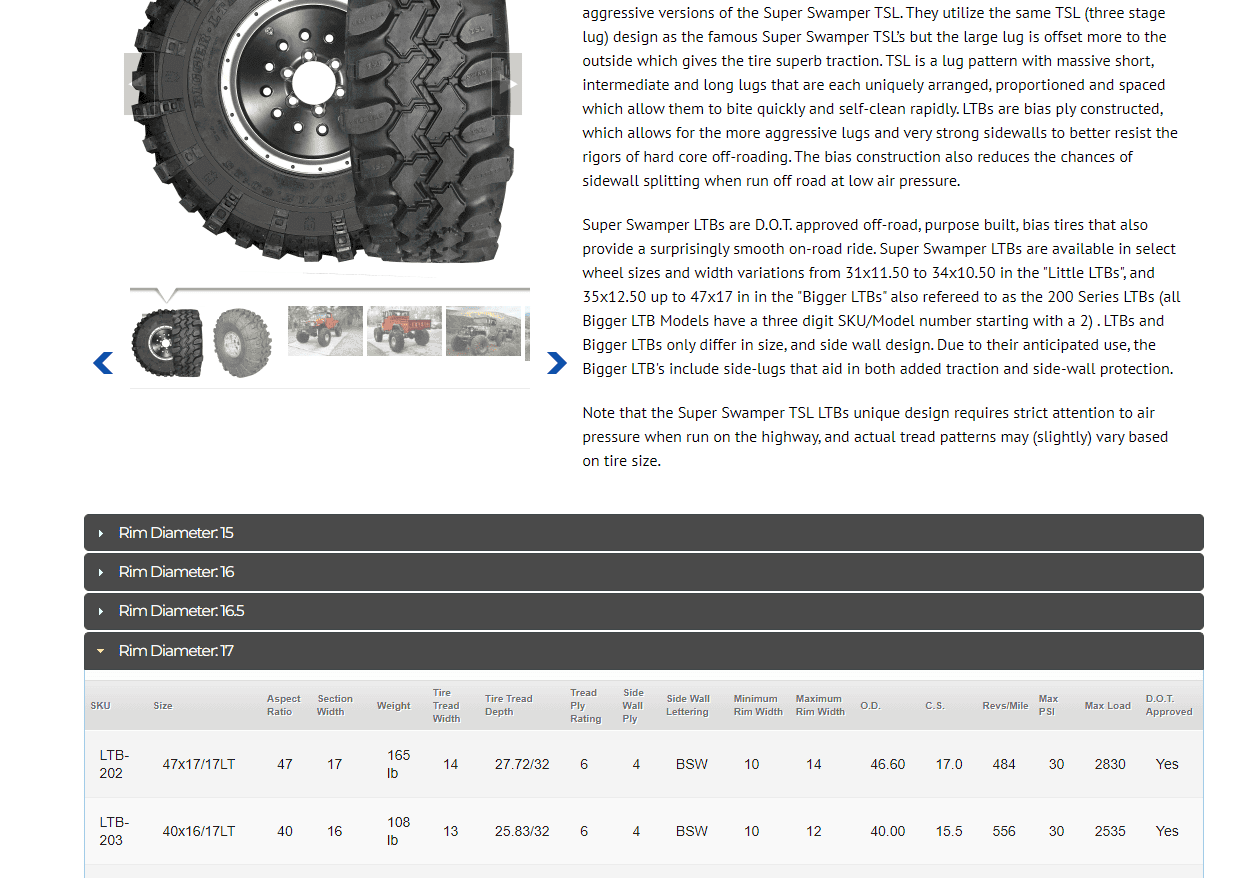Click the blue next thumbnails arrow
The image size is (1237, 878).
point(557,363)
